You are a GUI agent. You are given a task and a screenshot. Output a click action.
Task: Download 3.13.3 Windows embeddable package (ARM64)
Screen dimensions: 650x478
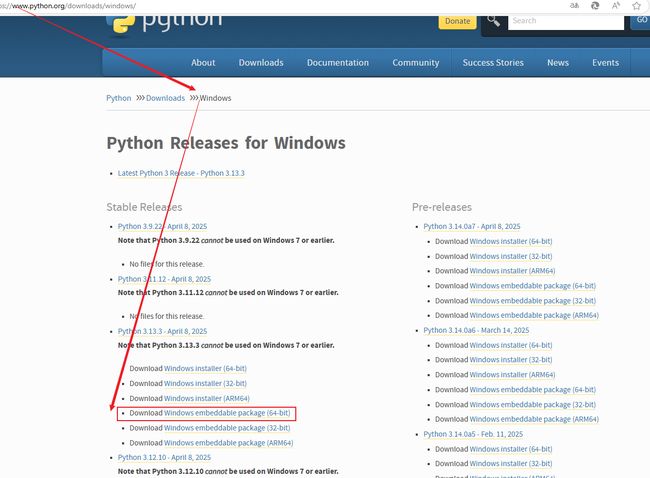[x=228, y=443]
